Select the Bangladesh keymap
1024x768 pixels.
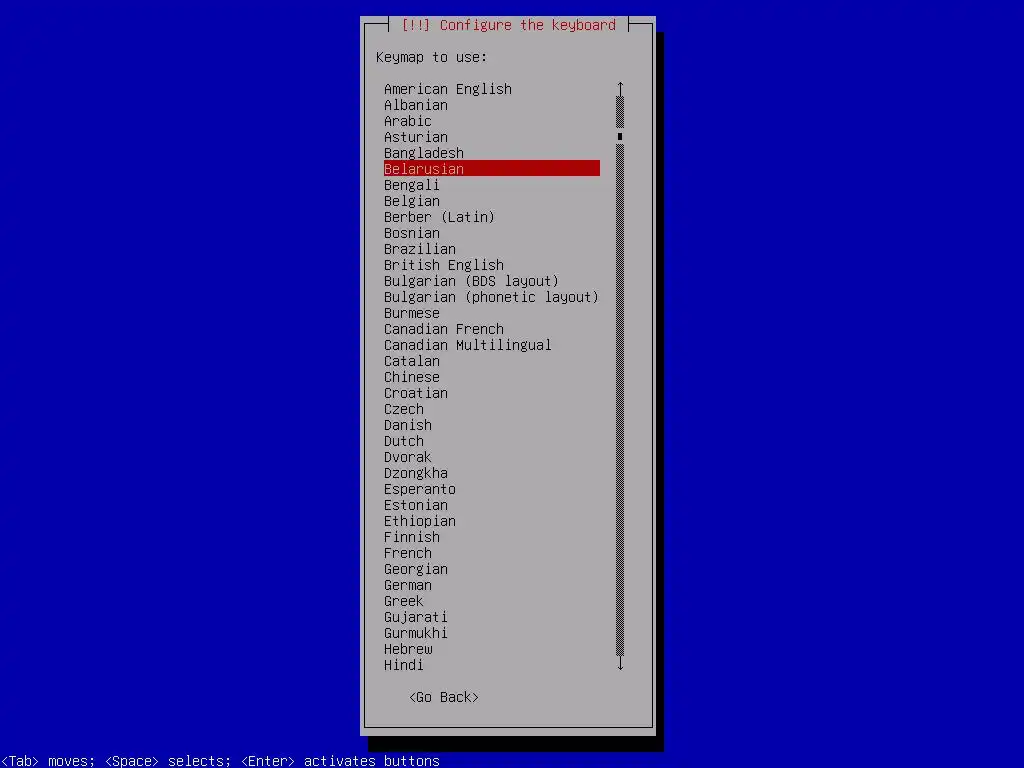492,153
